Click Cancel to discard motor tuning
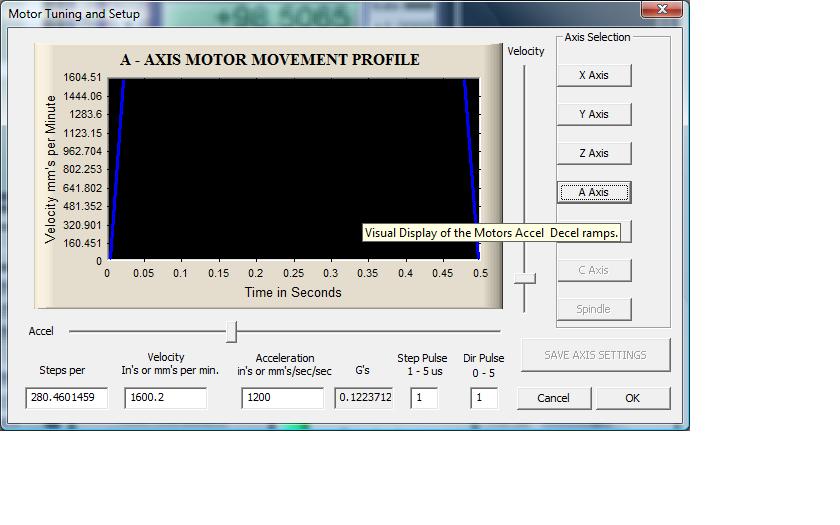Viewport: 840px width, 525px height. (x=553, y=398)
